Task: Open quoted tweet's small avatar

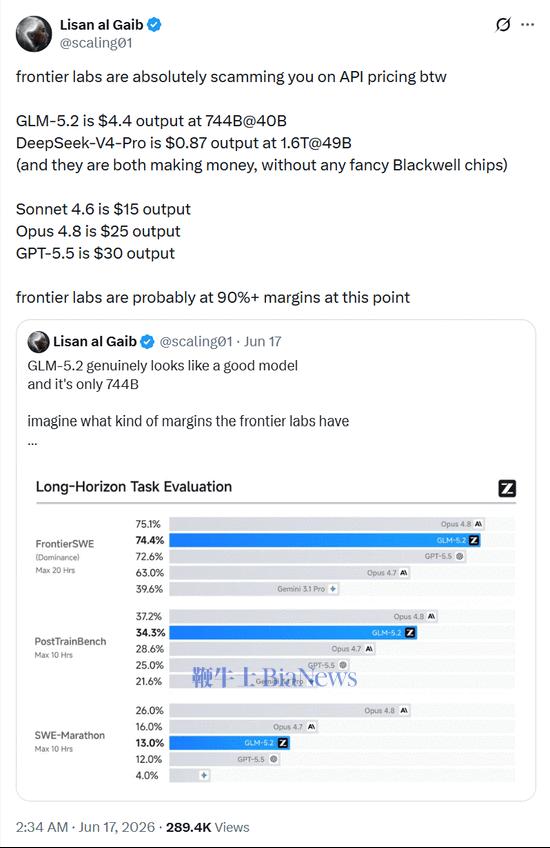Action: 38,342
